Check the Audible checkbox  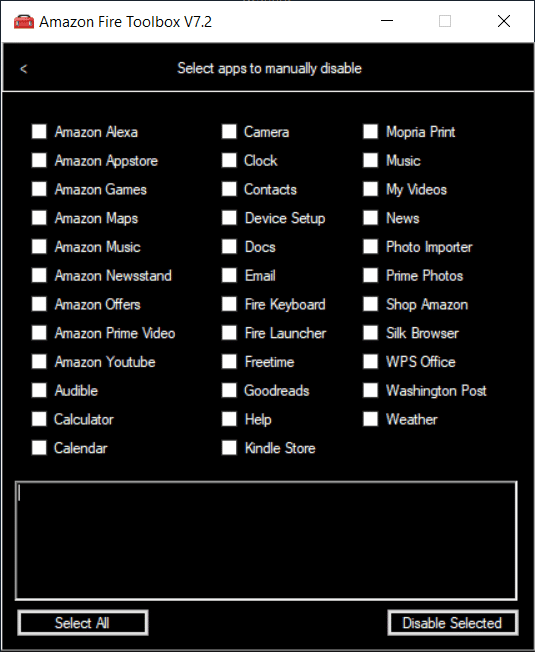point(39,390)
